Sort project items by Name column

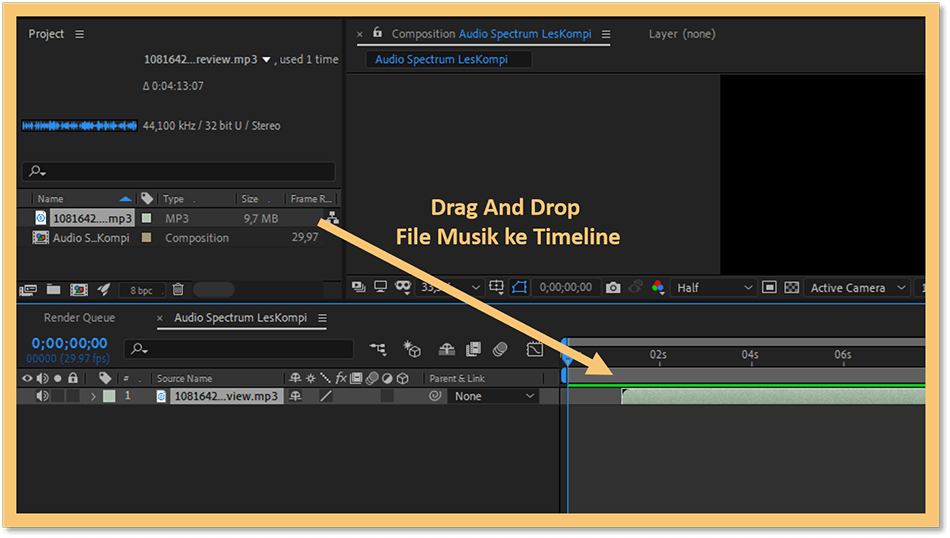coord(50,199)
